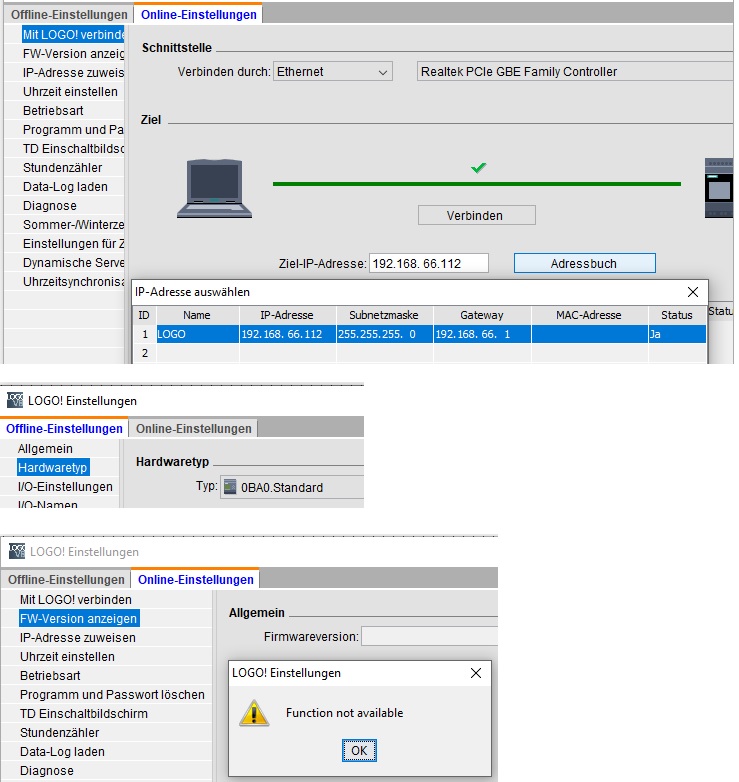This screenshot has width=739, height=782.
Task: Select FW-Version anzeigen in top window list
Action: [73, 53]
